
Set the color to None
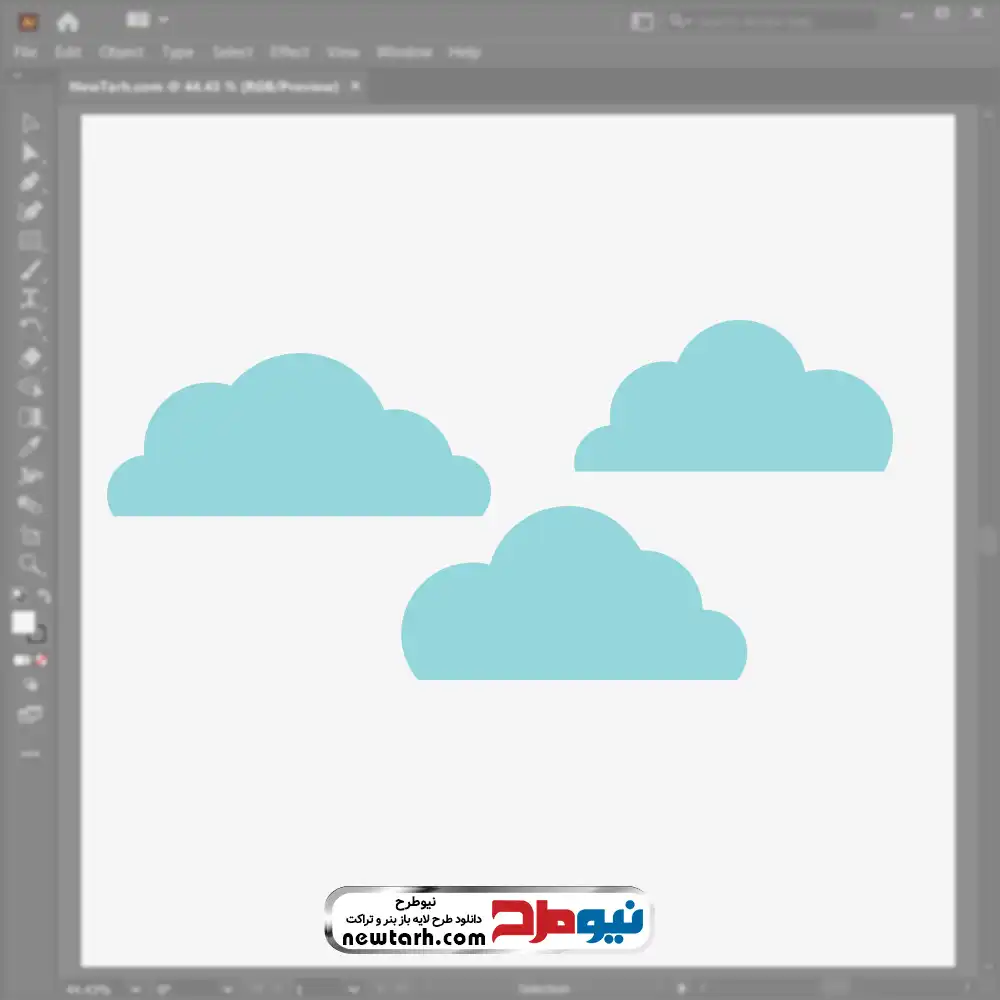(x=43, y=660)
